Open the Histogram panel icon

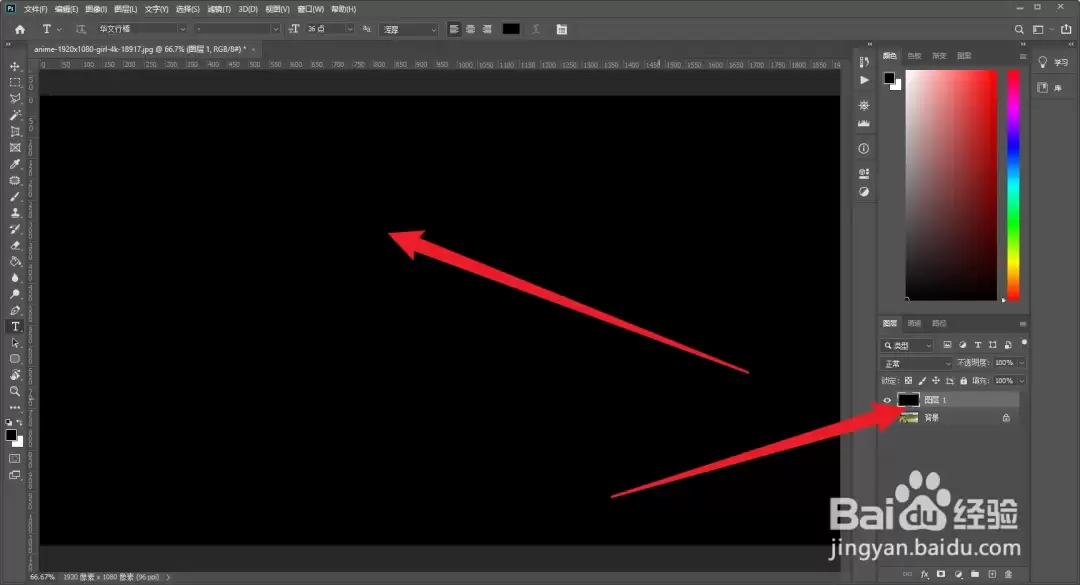(x=864, y=123)
